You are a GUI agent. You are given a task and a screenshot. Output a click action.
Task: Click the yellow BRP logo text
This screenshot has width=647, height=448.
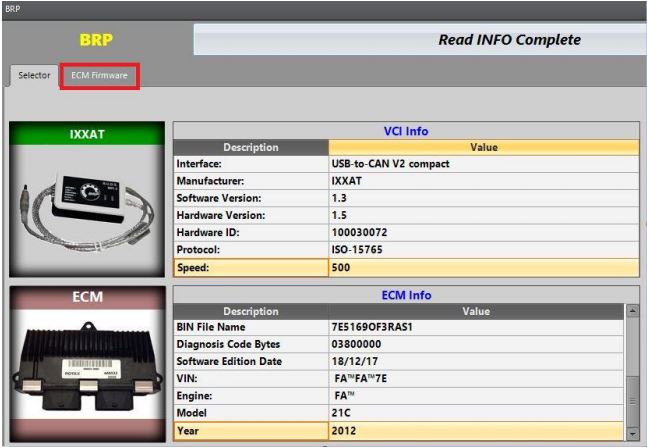[96, 40]
